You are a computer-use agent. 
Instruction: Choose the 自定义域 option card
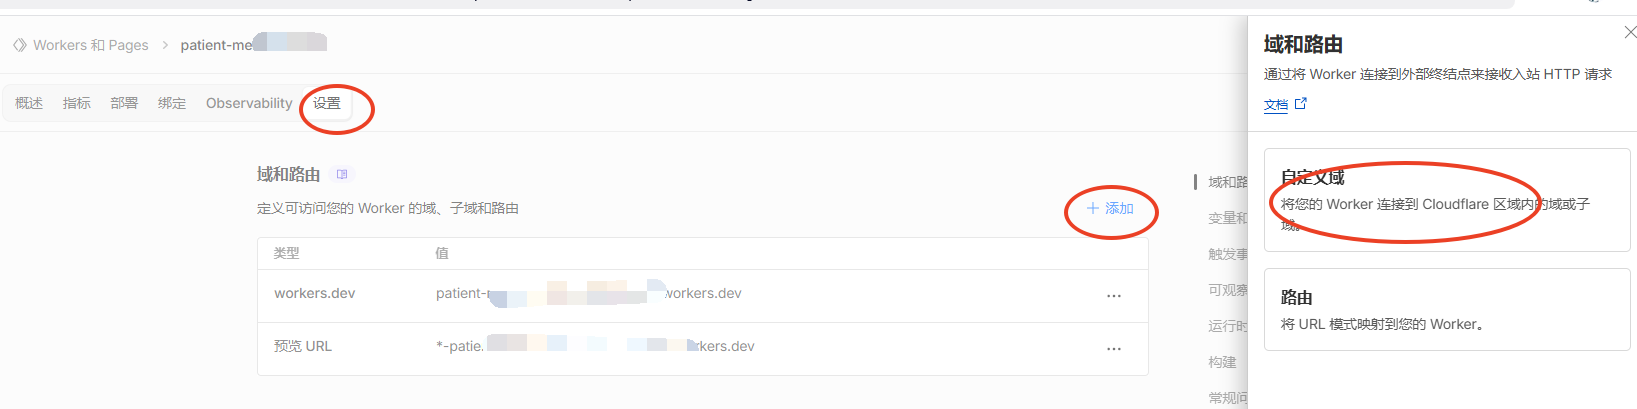coord(1446,200)
